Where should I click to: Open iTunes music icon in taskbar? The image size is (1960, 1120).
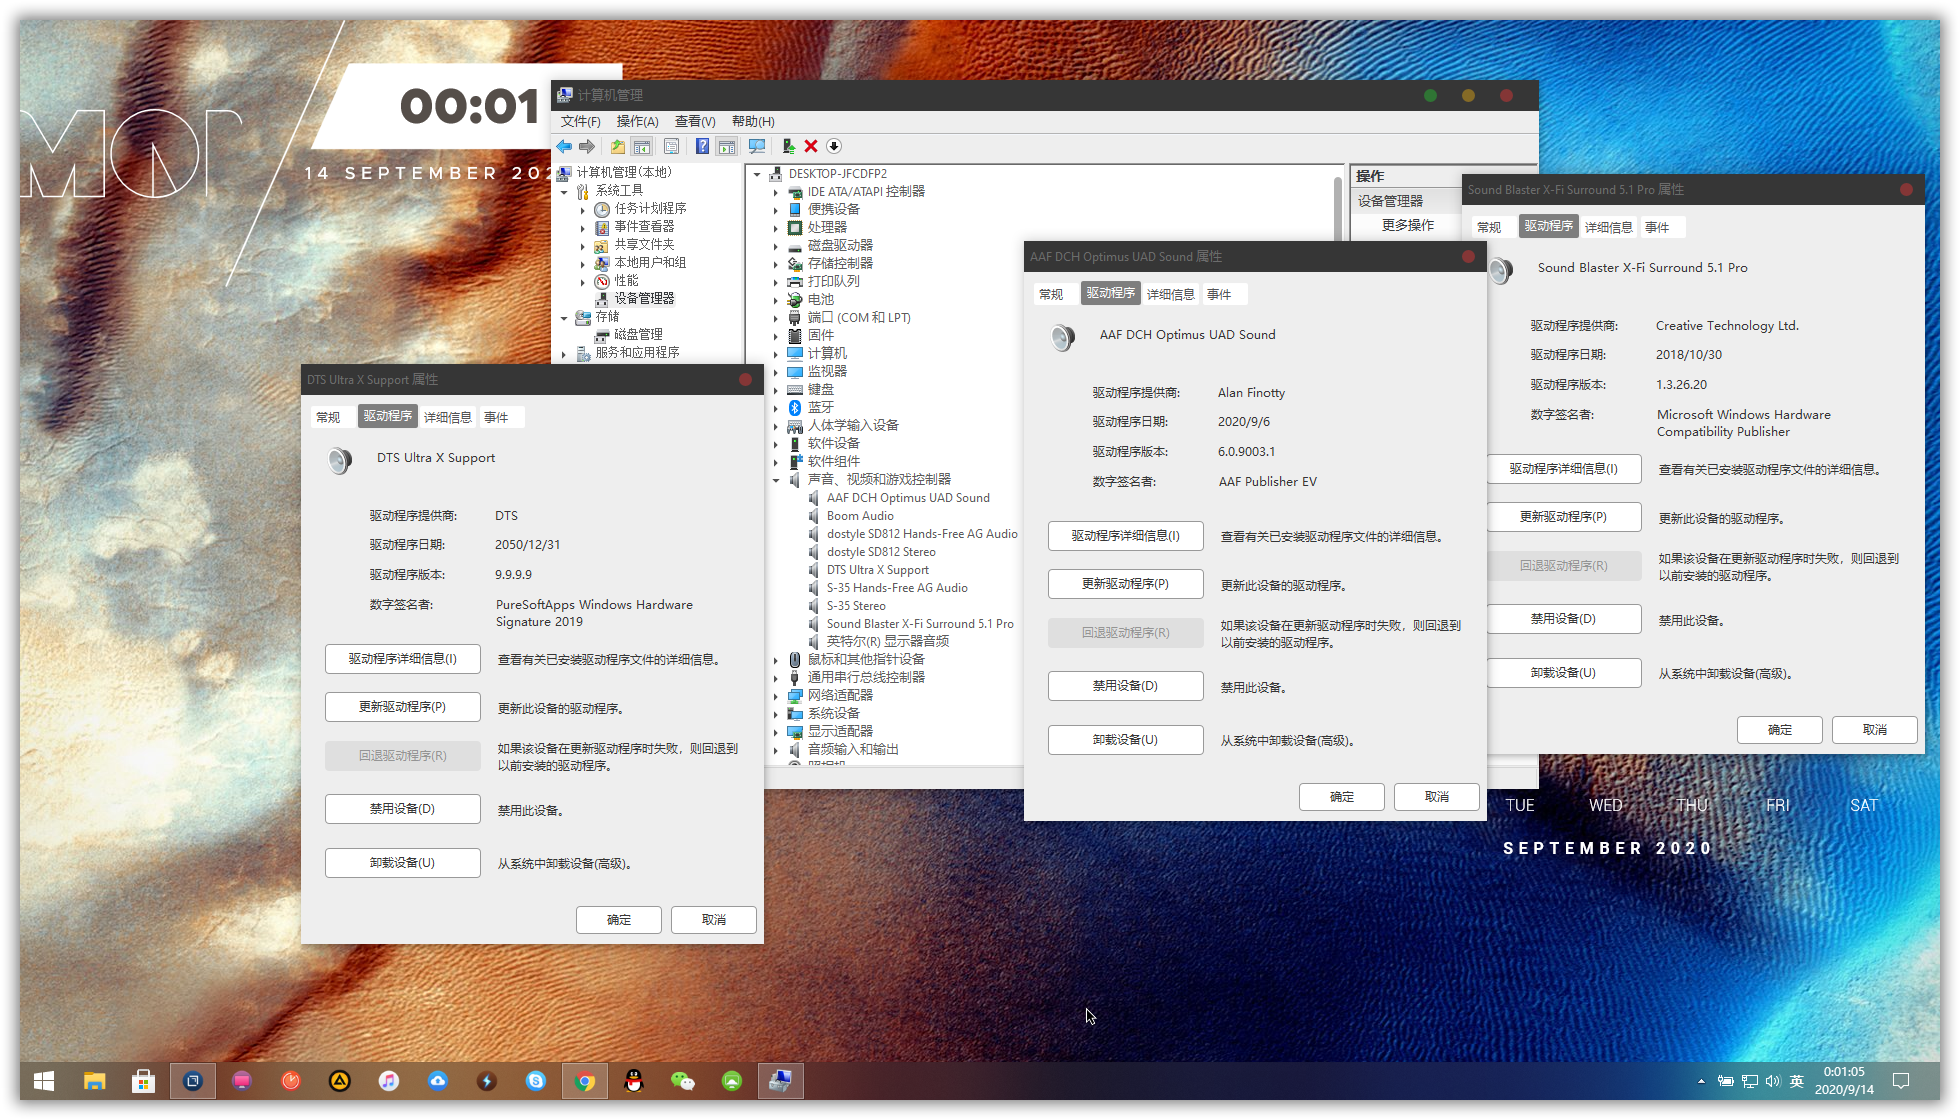389,1081
